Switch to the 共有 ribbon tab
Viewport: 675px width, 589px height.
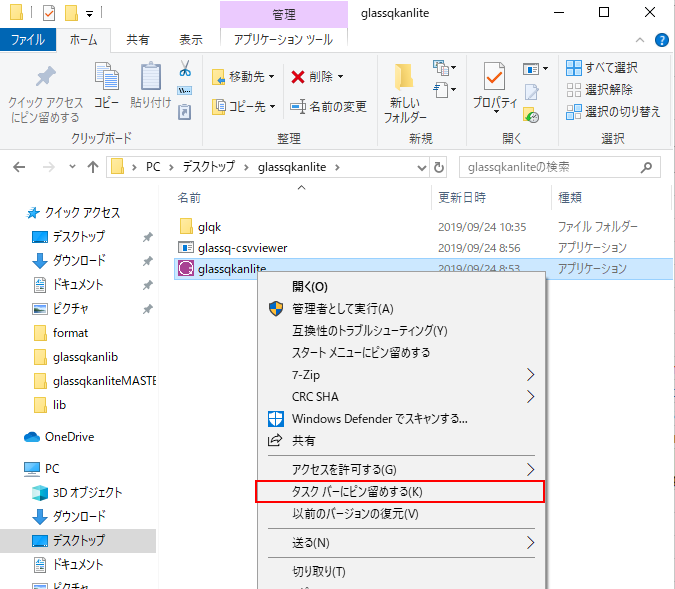pos(138,40)
